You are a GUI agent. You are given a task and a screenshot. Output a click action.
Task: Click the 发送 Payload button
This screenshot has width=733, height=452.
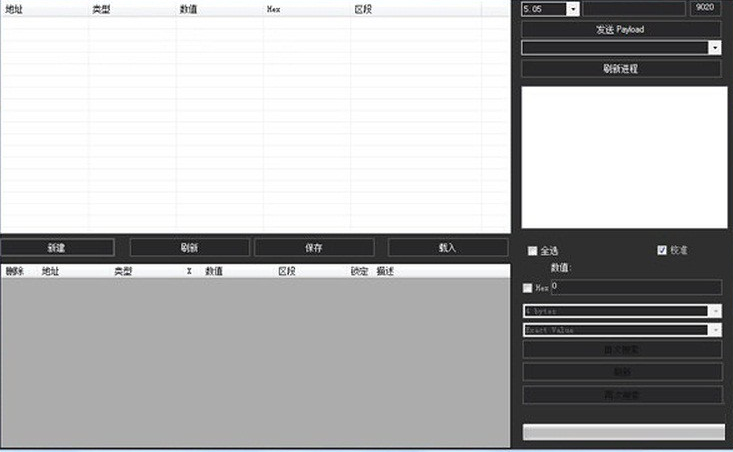(621, 29)
